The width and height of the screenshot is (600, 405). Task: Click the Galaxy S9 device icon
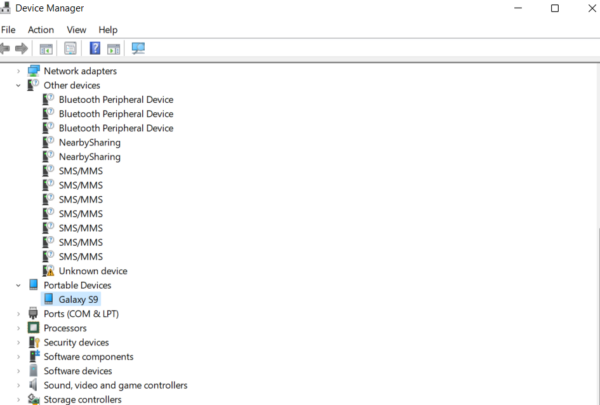tap(49, 299)
